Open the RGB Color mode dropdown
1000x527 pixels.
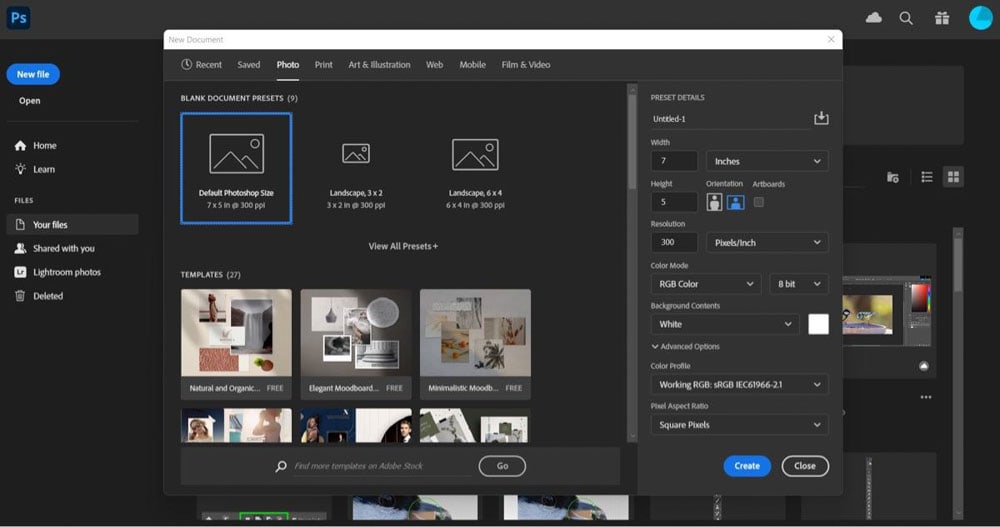(x=705, y=284)
